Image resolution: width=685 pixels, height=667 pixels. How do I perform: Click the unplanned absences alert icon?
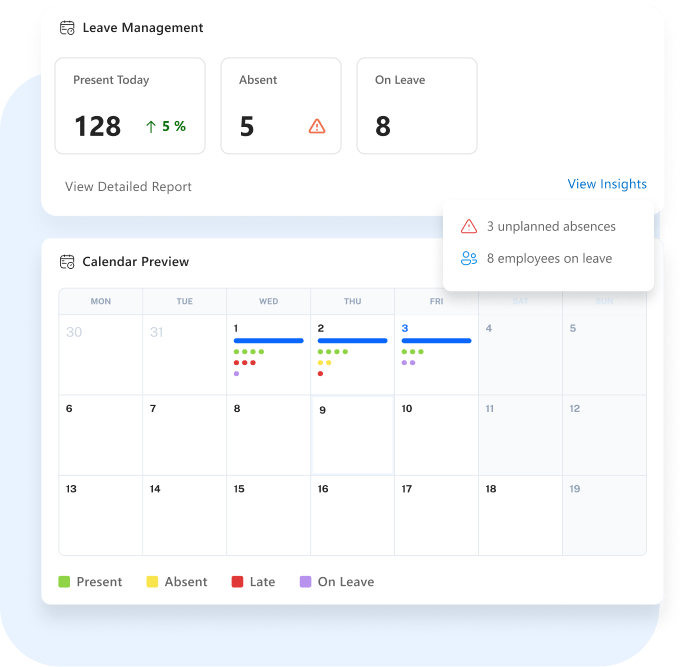tap(469, 226)
